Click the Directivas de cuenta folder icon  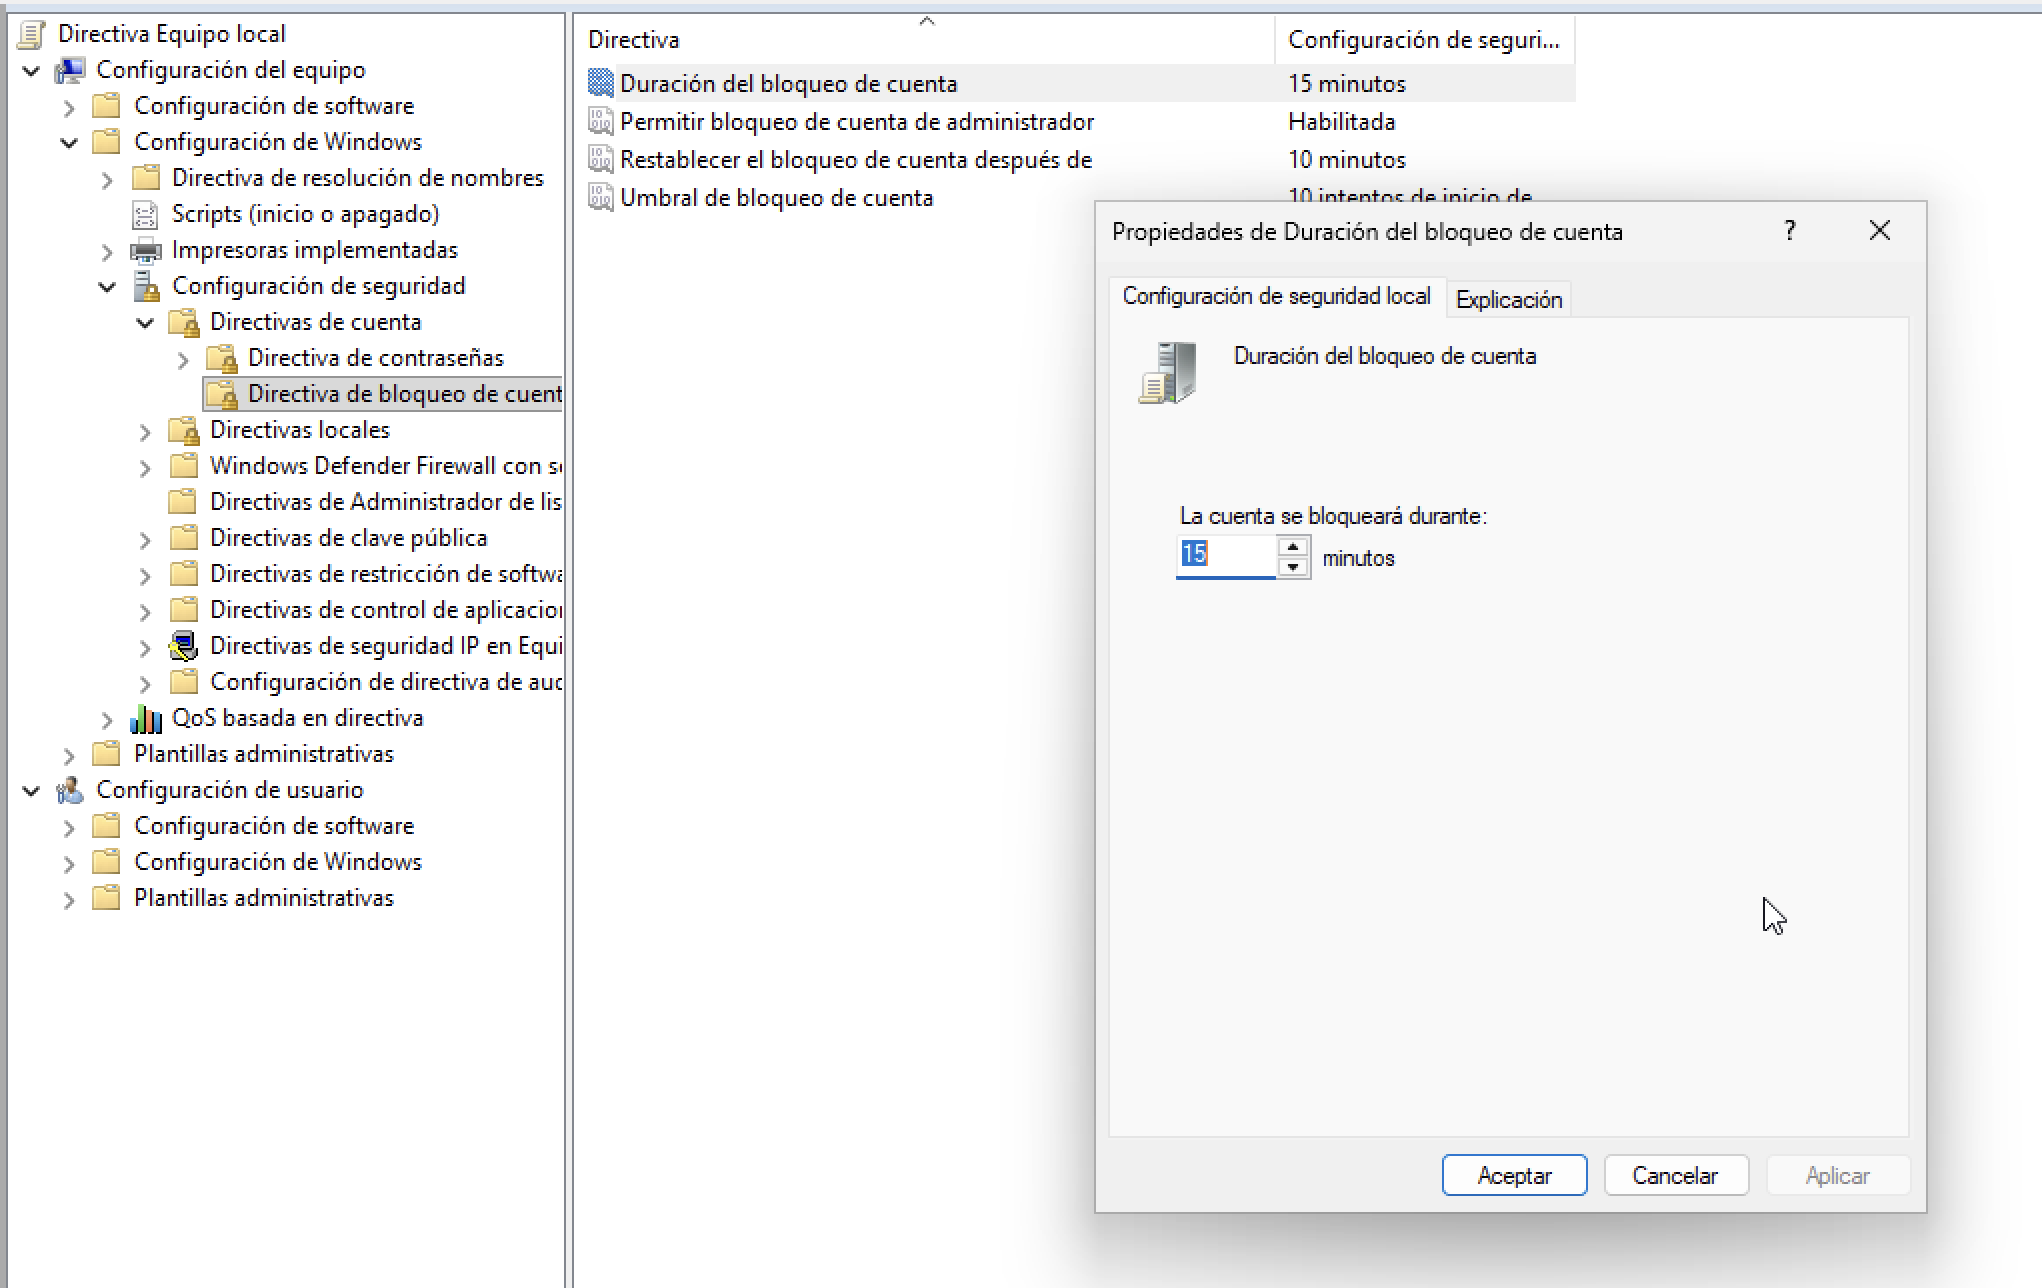(184, 322)
